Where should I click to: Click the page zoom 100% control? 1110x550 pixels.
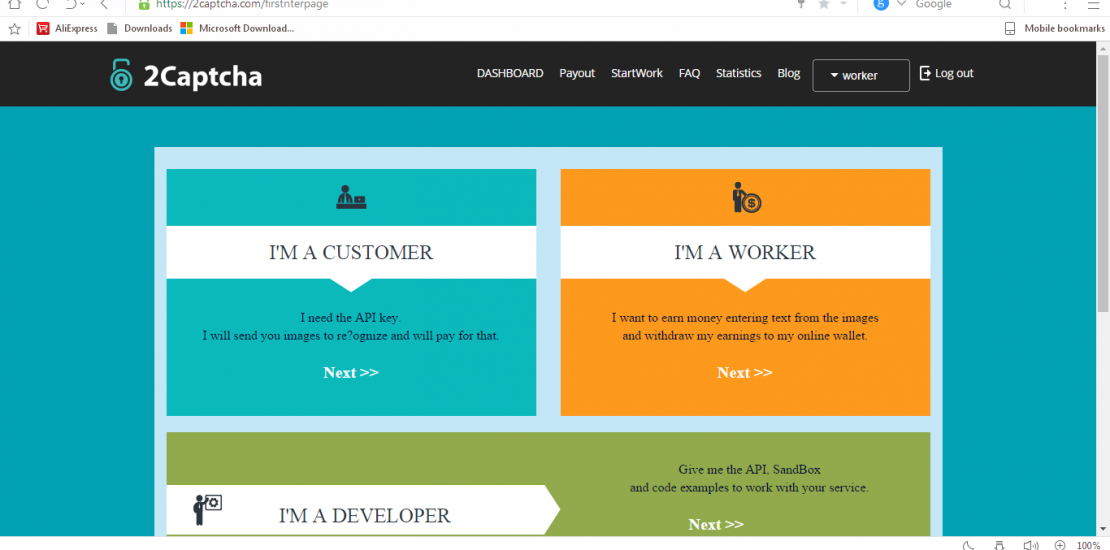coord(1088,545)
